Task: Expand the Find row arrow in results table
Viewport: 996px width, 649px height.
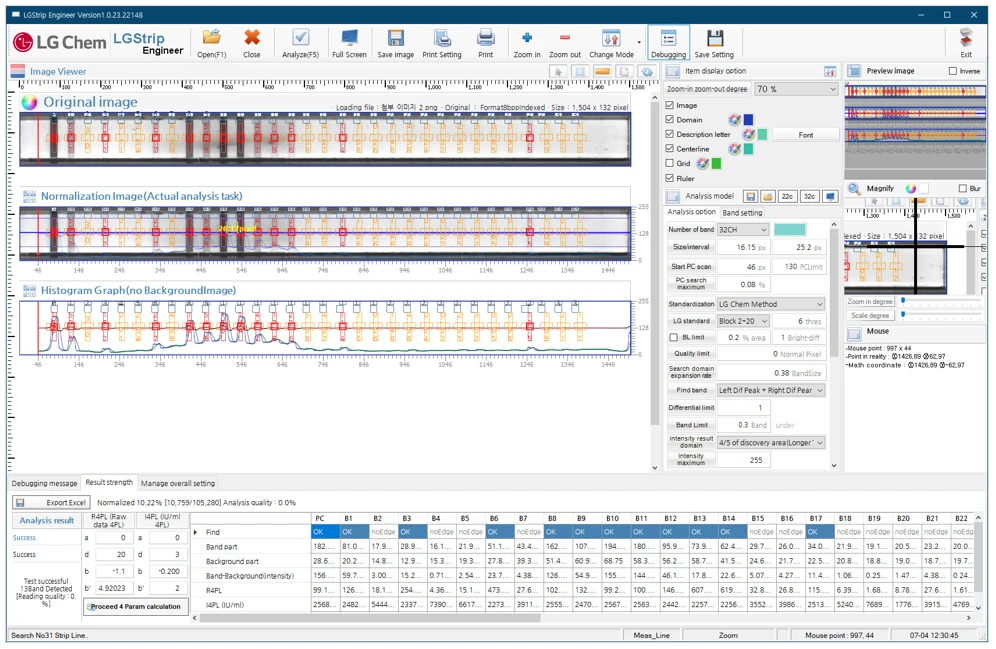Action: [x=195, y=532]
